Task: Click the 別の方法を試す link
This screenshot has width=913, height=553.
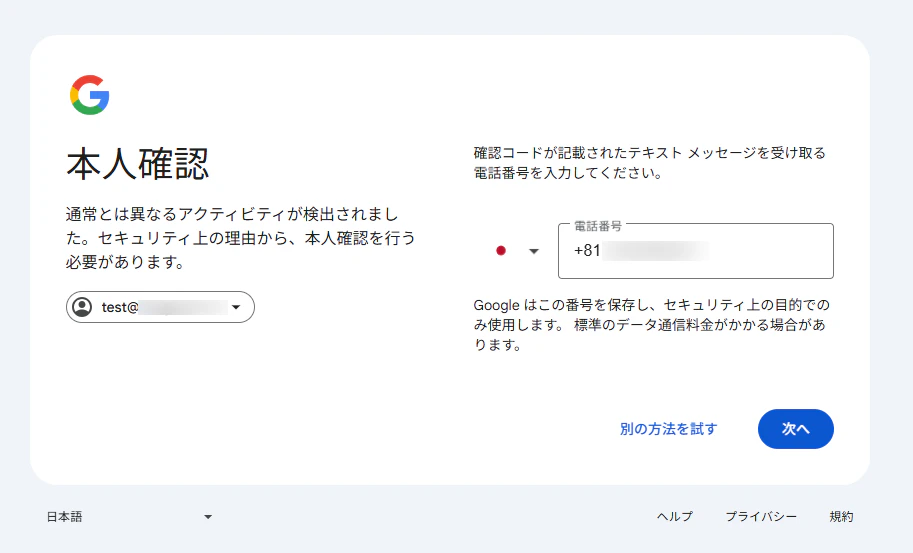Action: point(668,429)
